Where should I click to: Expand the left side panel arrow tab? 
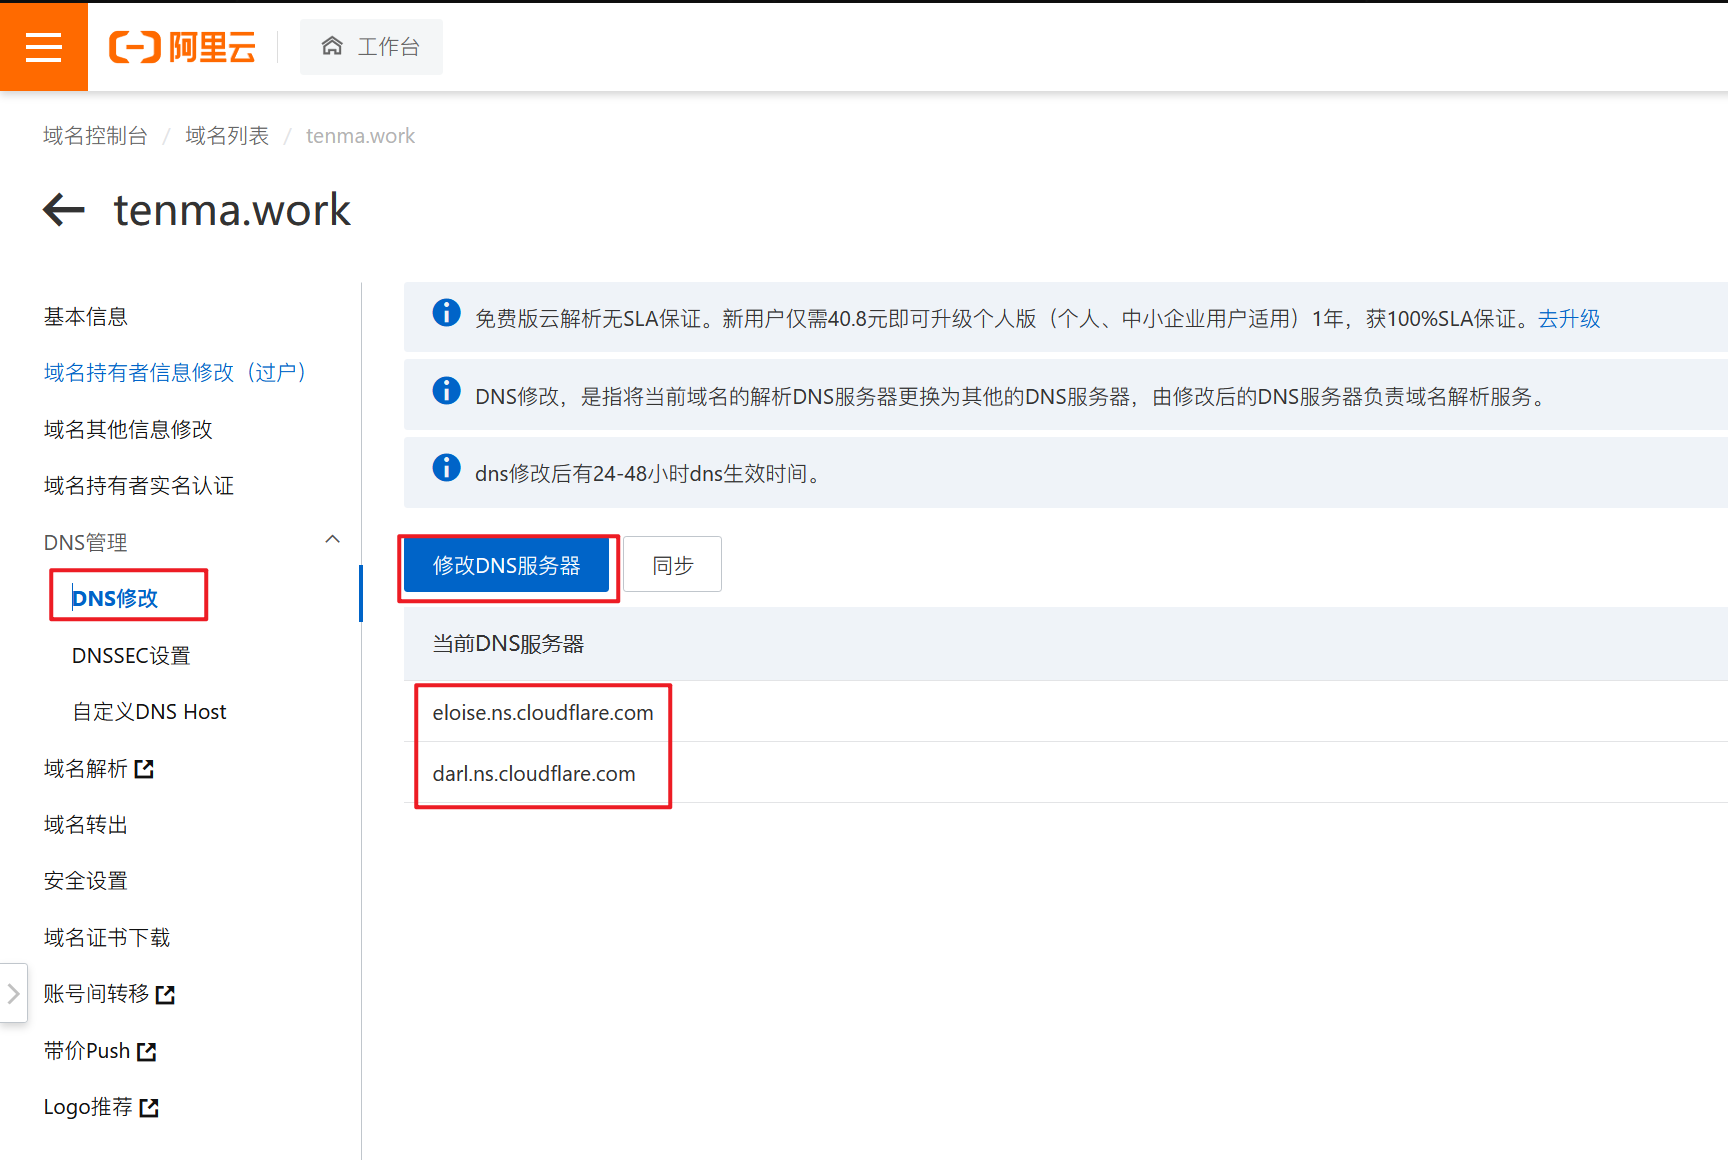(13, 993)
